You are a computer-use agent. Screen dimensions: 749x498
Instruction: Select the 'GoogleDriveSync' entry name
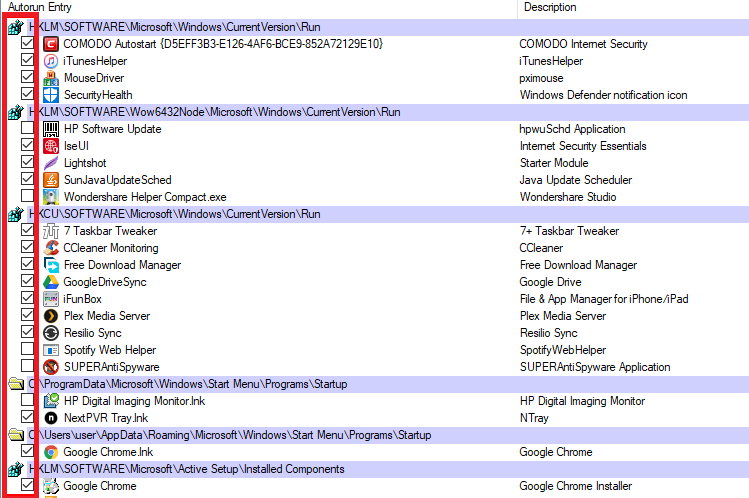click(105, 282)
